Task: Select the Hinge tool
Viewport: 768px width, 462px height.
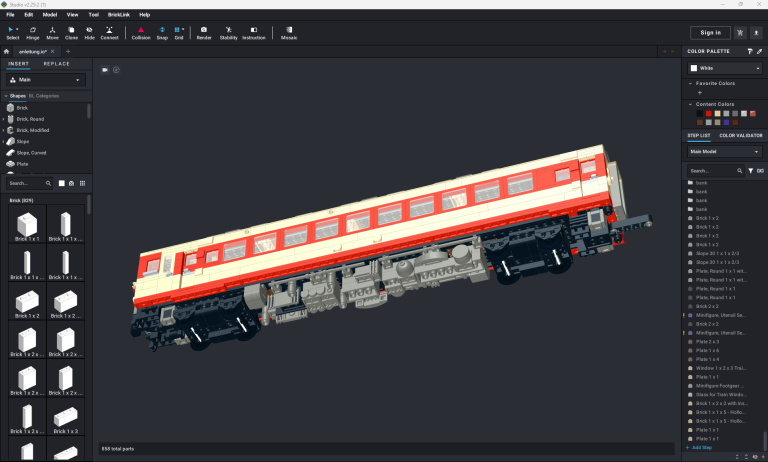Action: pos(33,33)
